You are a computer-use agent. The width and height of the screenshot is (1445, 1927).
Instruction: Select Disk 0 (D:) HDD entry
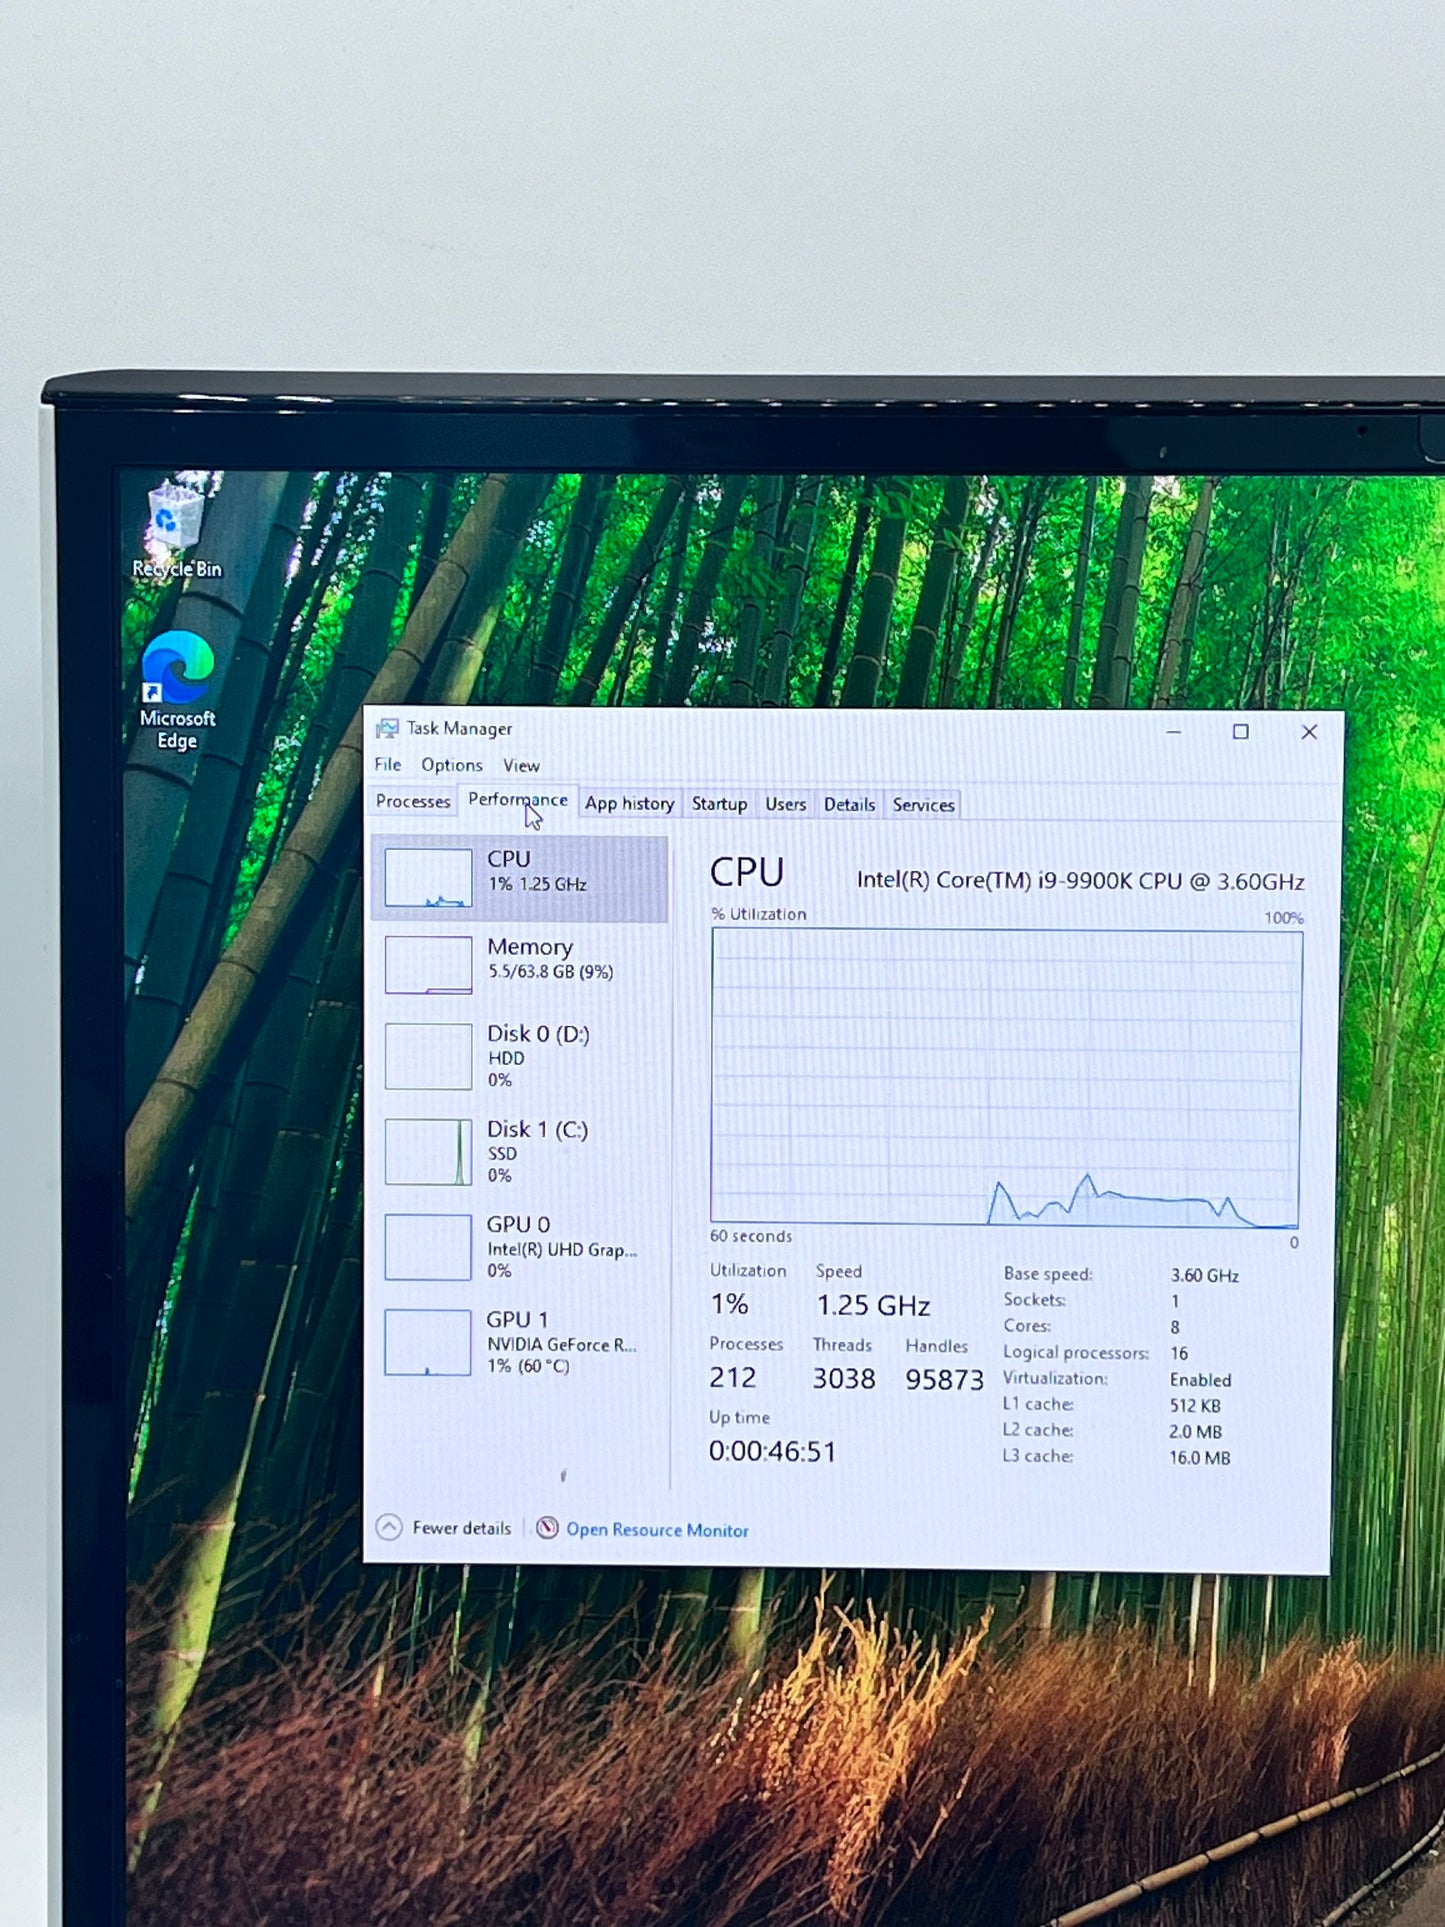(519, 1056)
